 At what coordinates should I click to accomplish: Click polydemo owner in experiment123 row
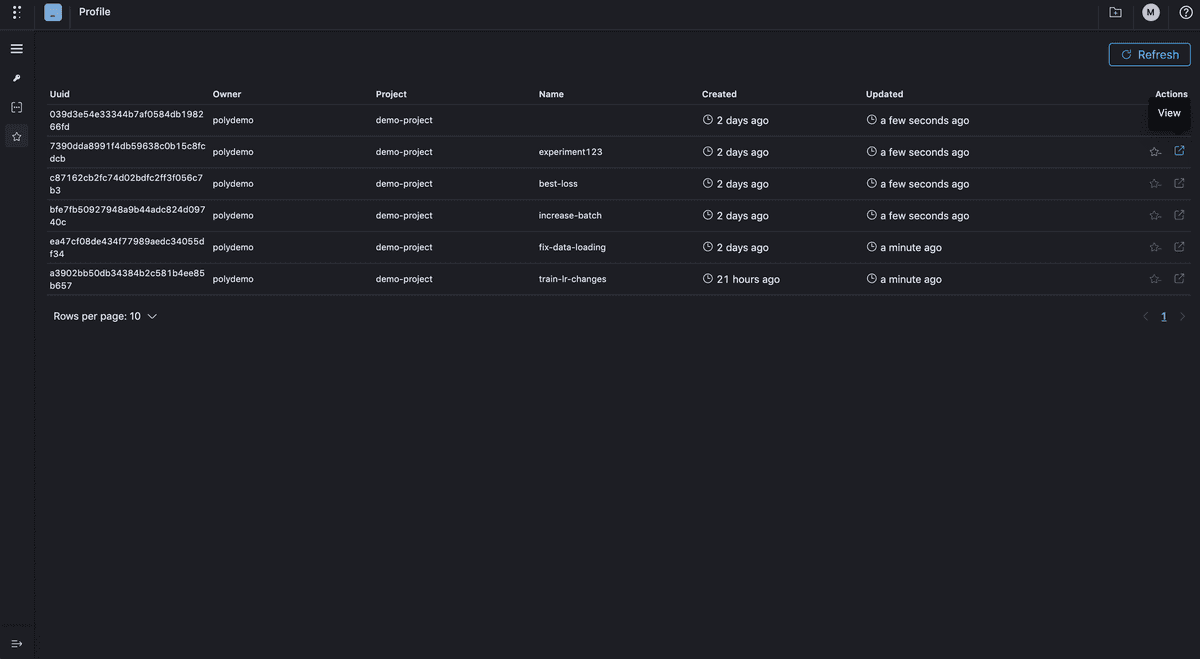coord(233,152)
